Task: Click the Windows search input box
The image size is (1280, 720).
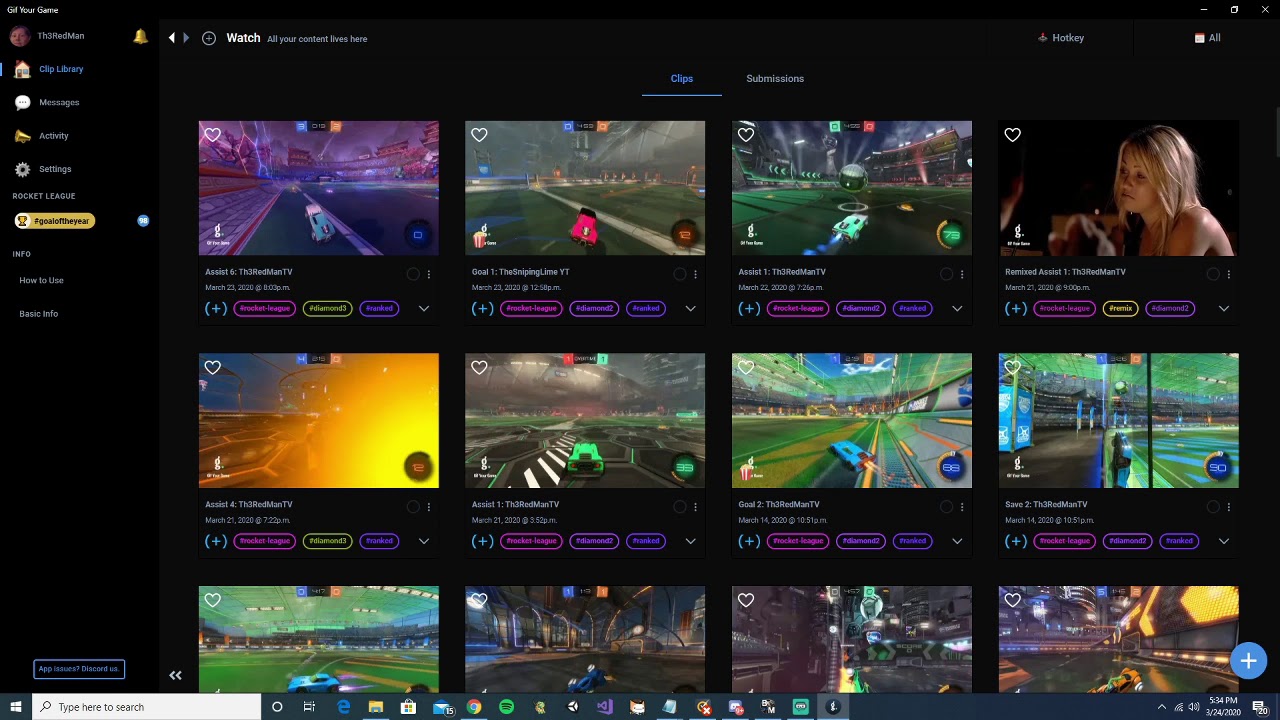Action: (146, 707)
